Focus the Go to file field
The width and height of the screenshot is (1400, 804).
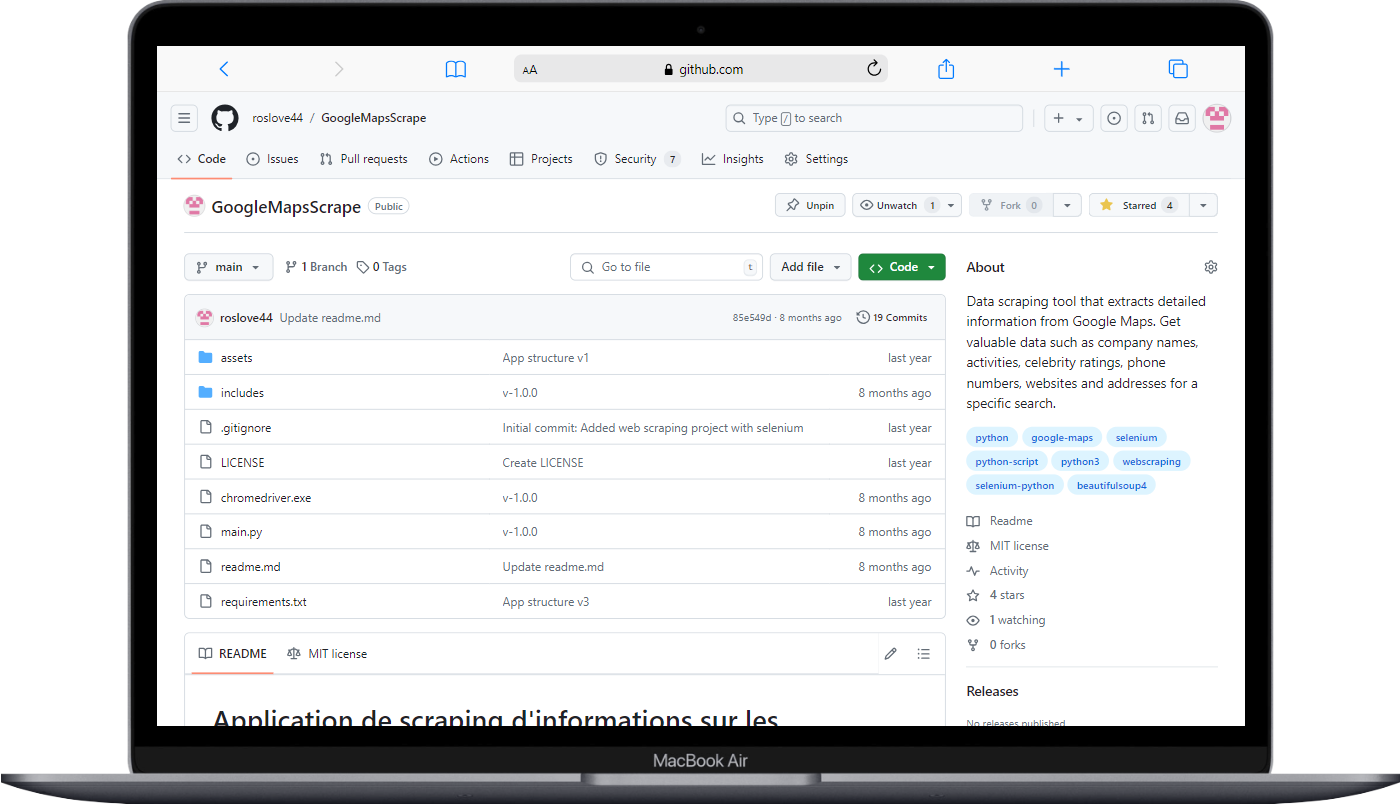[x=666, y=267]
